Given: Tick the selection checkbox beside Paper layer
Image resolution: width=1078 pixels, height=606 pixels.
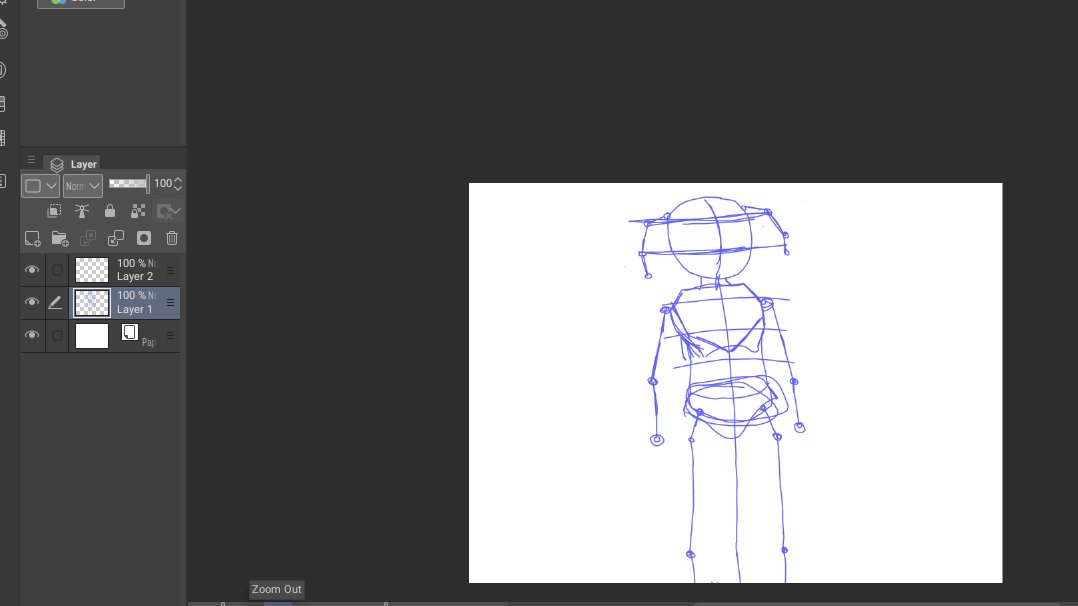Looking at the screenshot, I should [57, 335].
